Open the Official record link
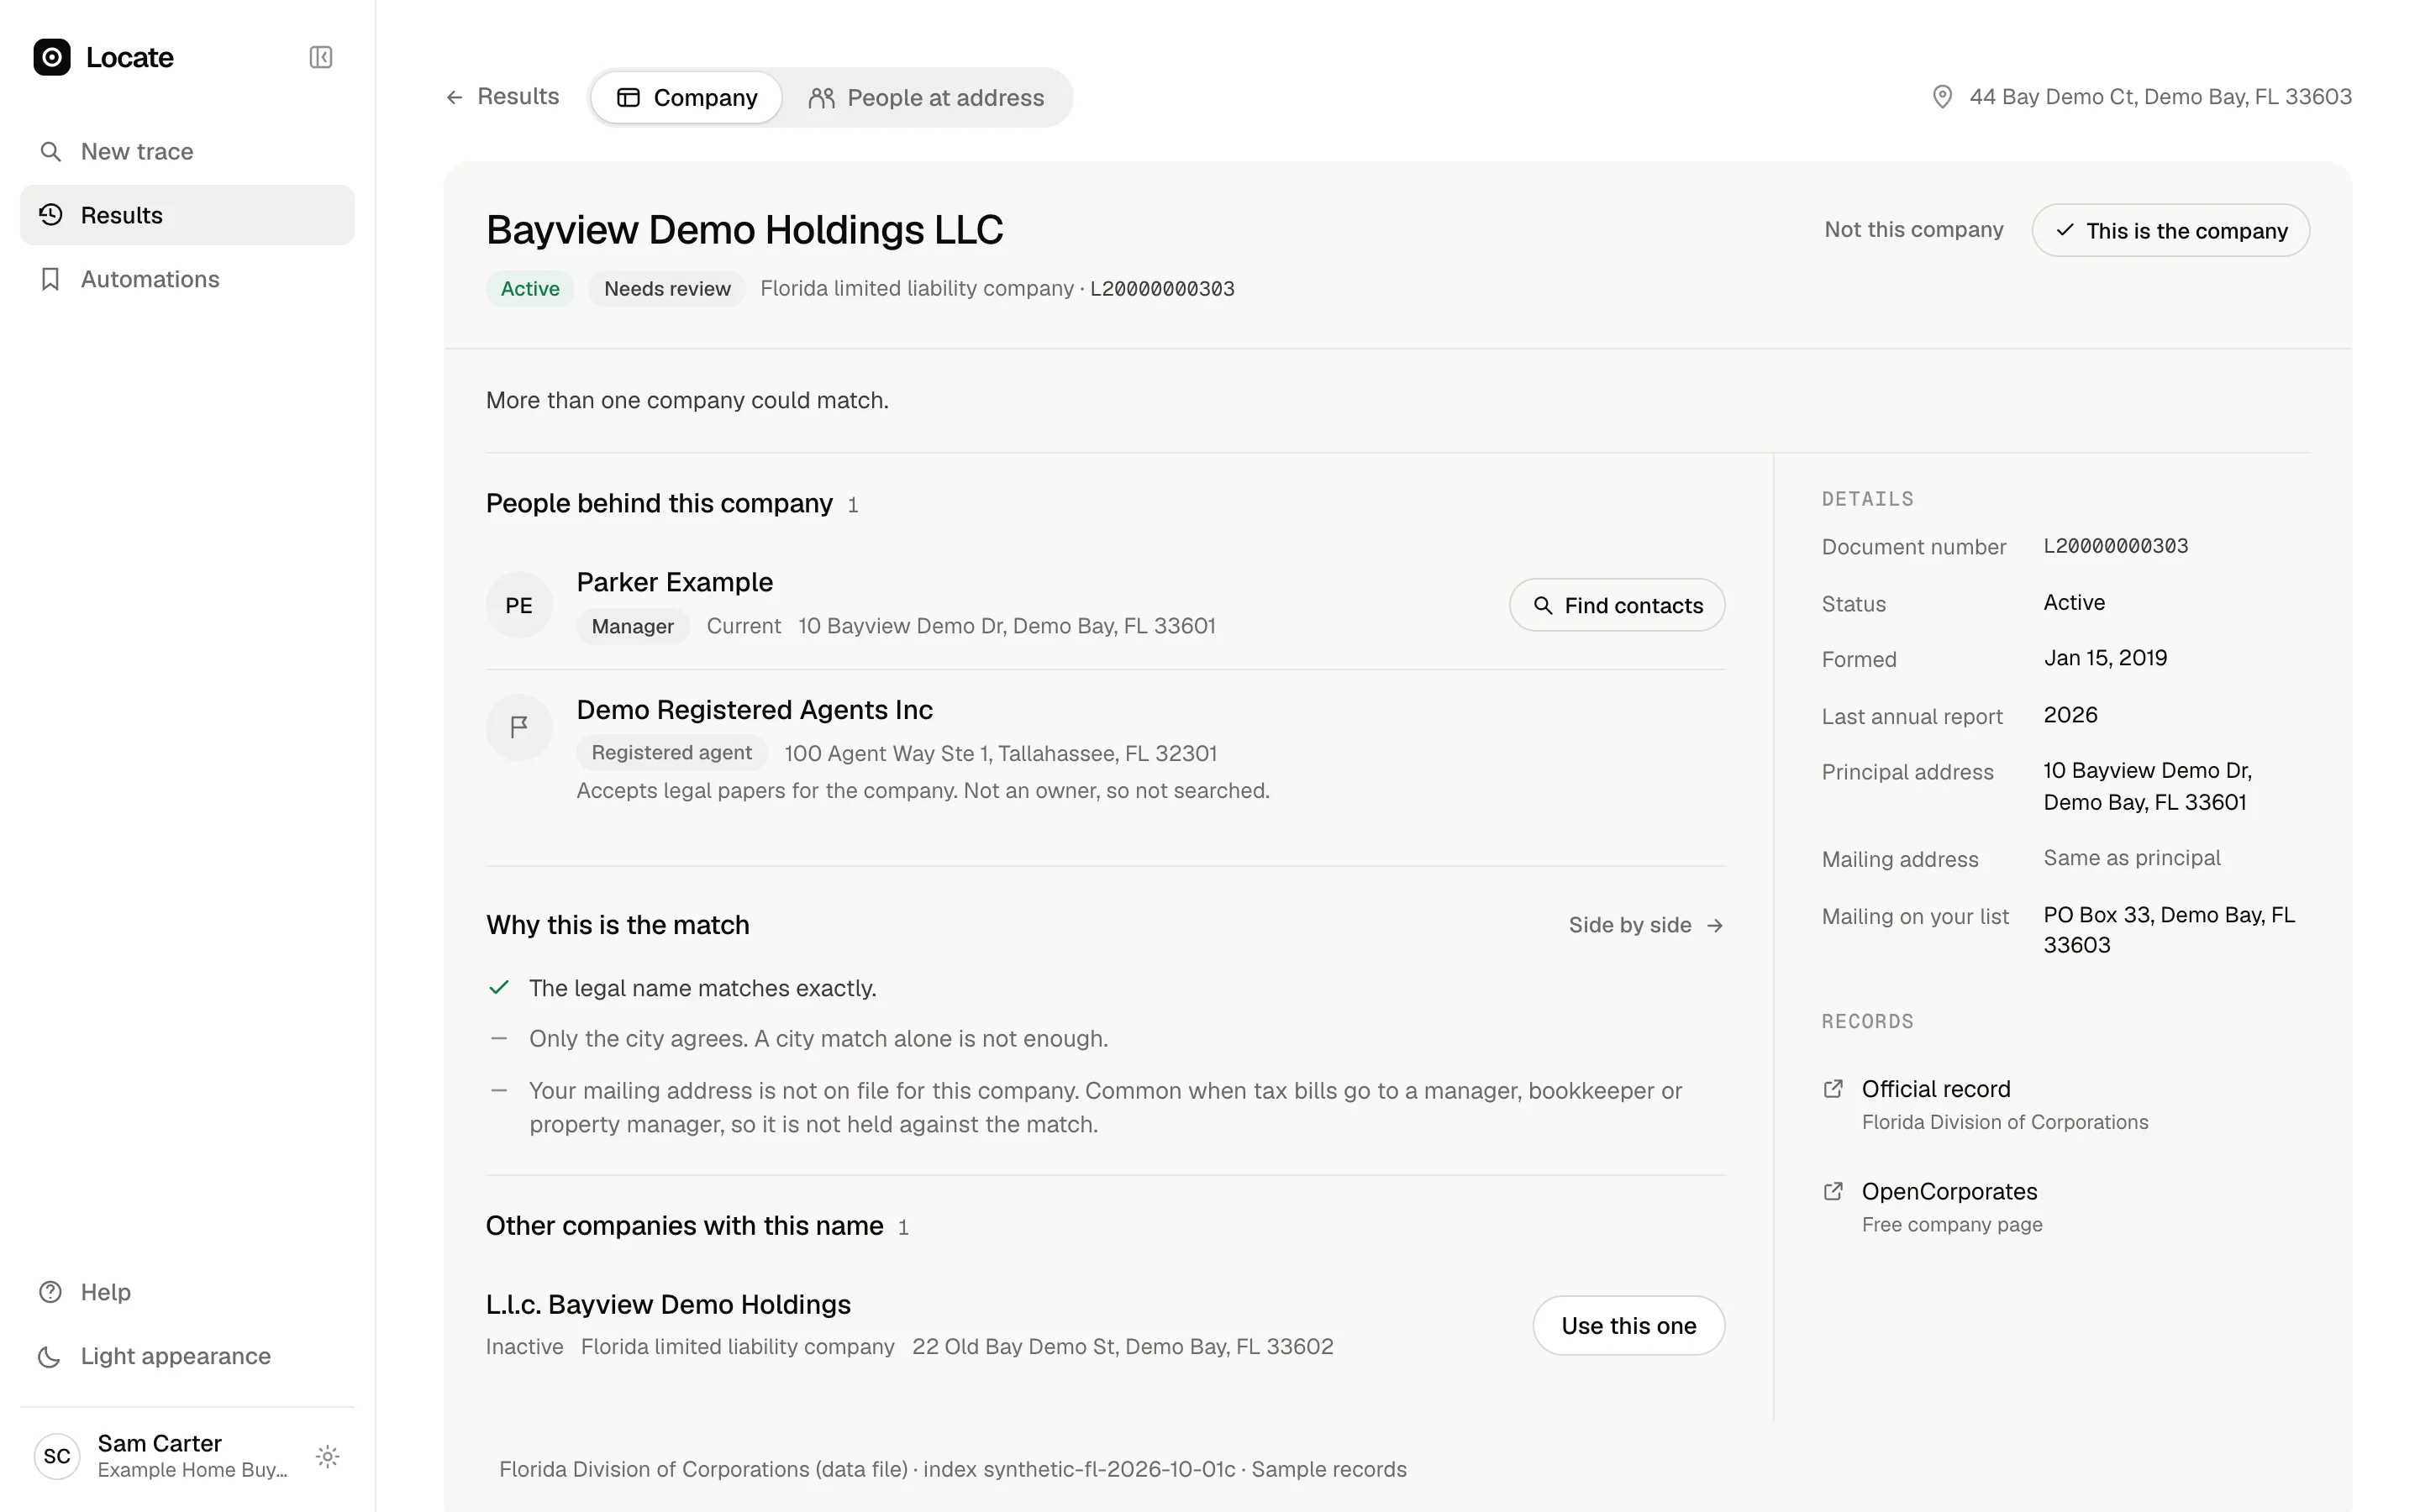Screen dimensions: 2420x1512 1936,1089
